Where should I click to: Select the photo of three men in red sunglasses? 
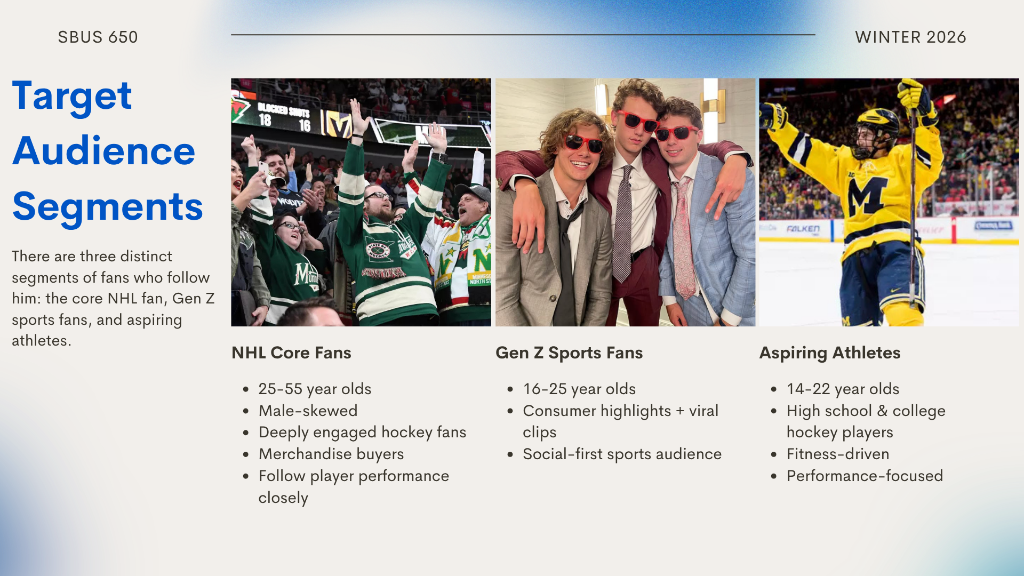pyautogui.click(x=625, y=202)
